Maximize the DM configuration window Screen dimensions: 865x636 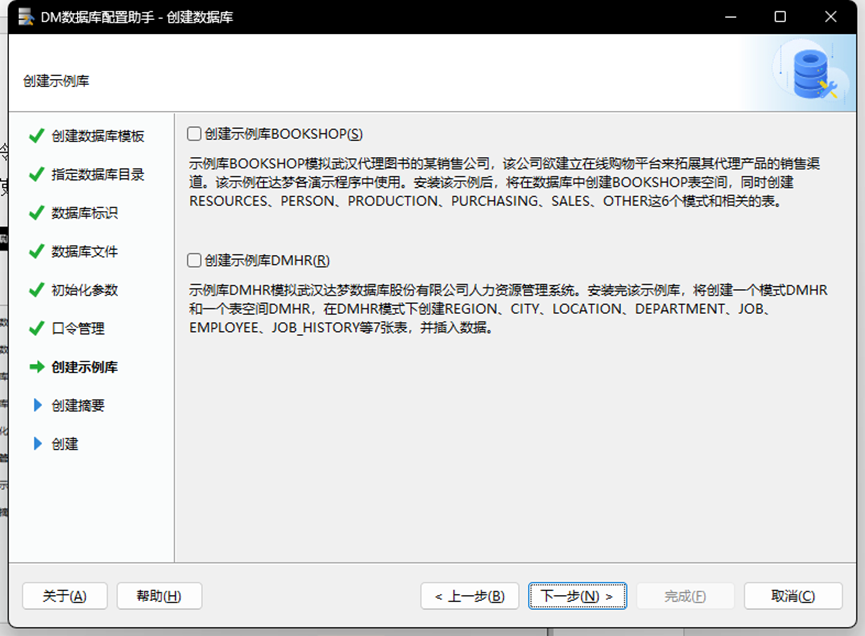coord(780,17)
